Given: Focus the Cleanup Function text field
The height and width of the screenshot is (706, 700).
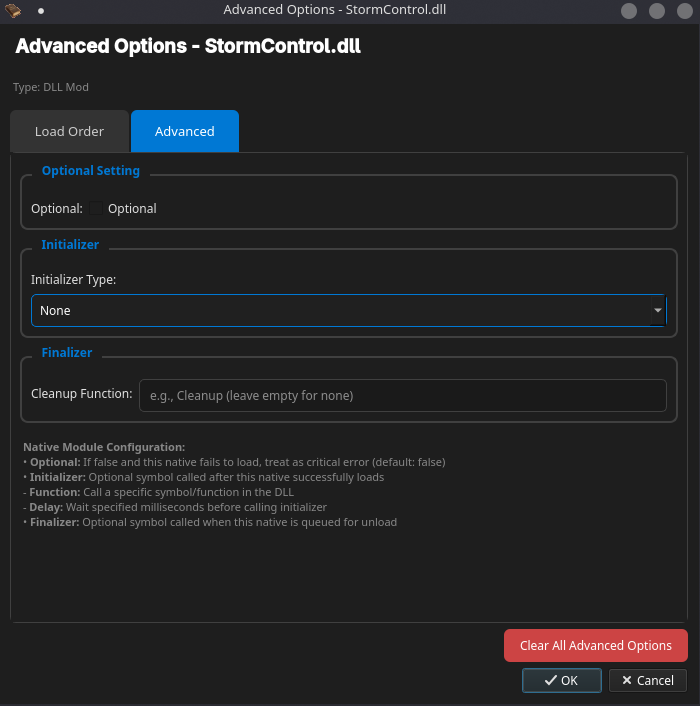Looking at the screenshot, I should pyautogui.click(x=402, y=395).
